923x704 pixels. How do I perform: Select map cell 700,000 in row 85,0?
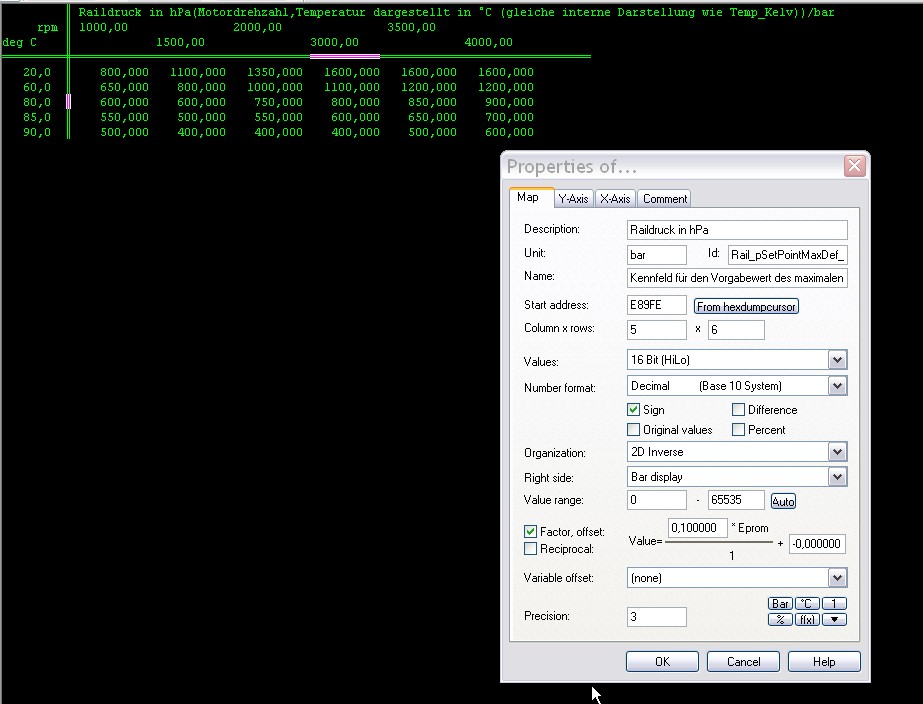tap(509, 117)
